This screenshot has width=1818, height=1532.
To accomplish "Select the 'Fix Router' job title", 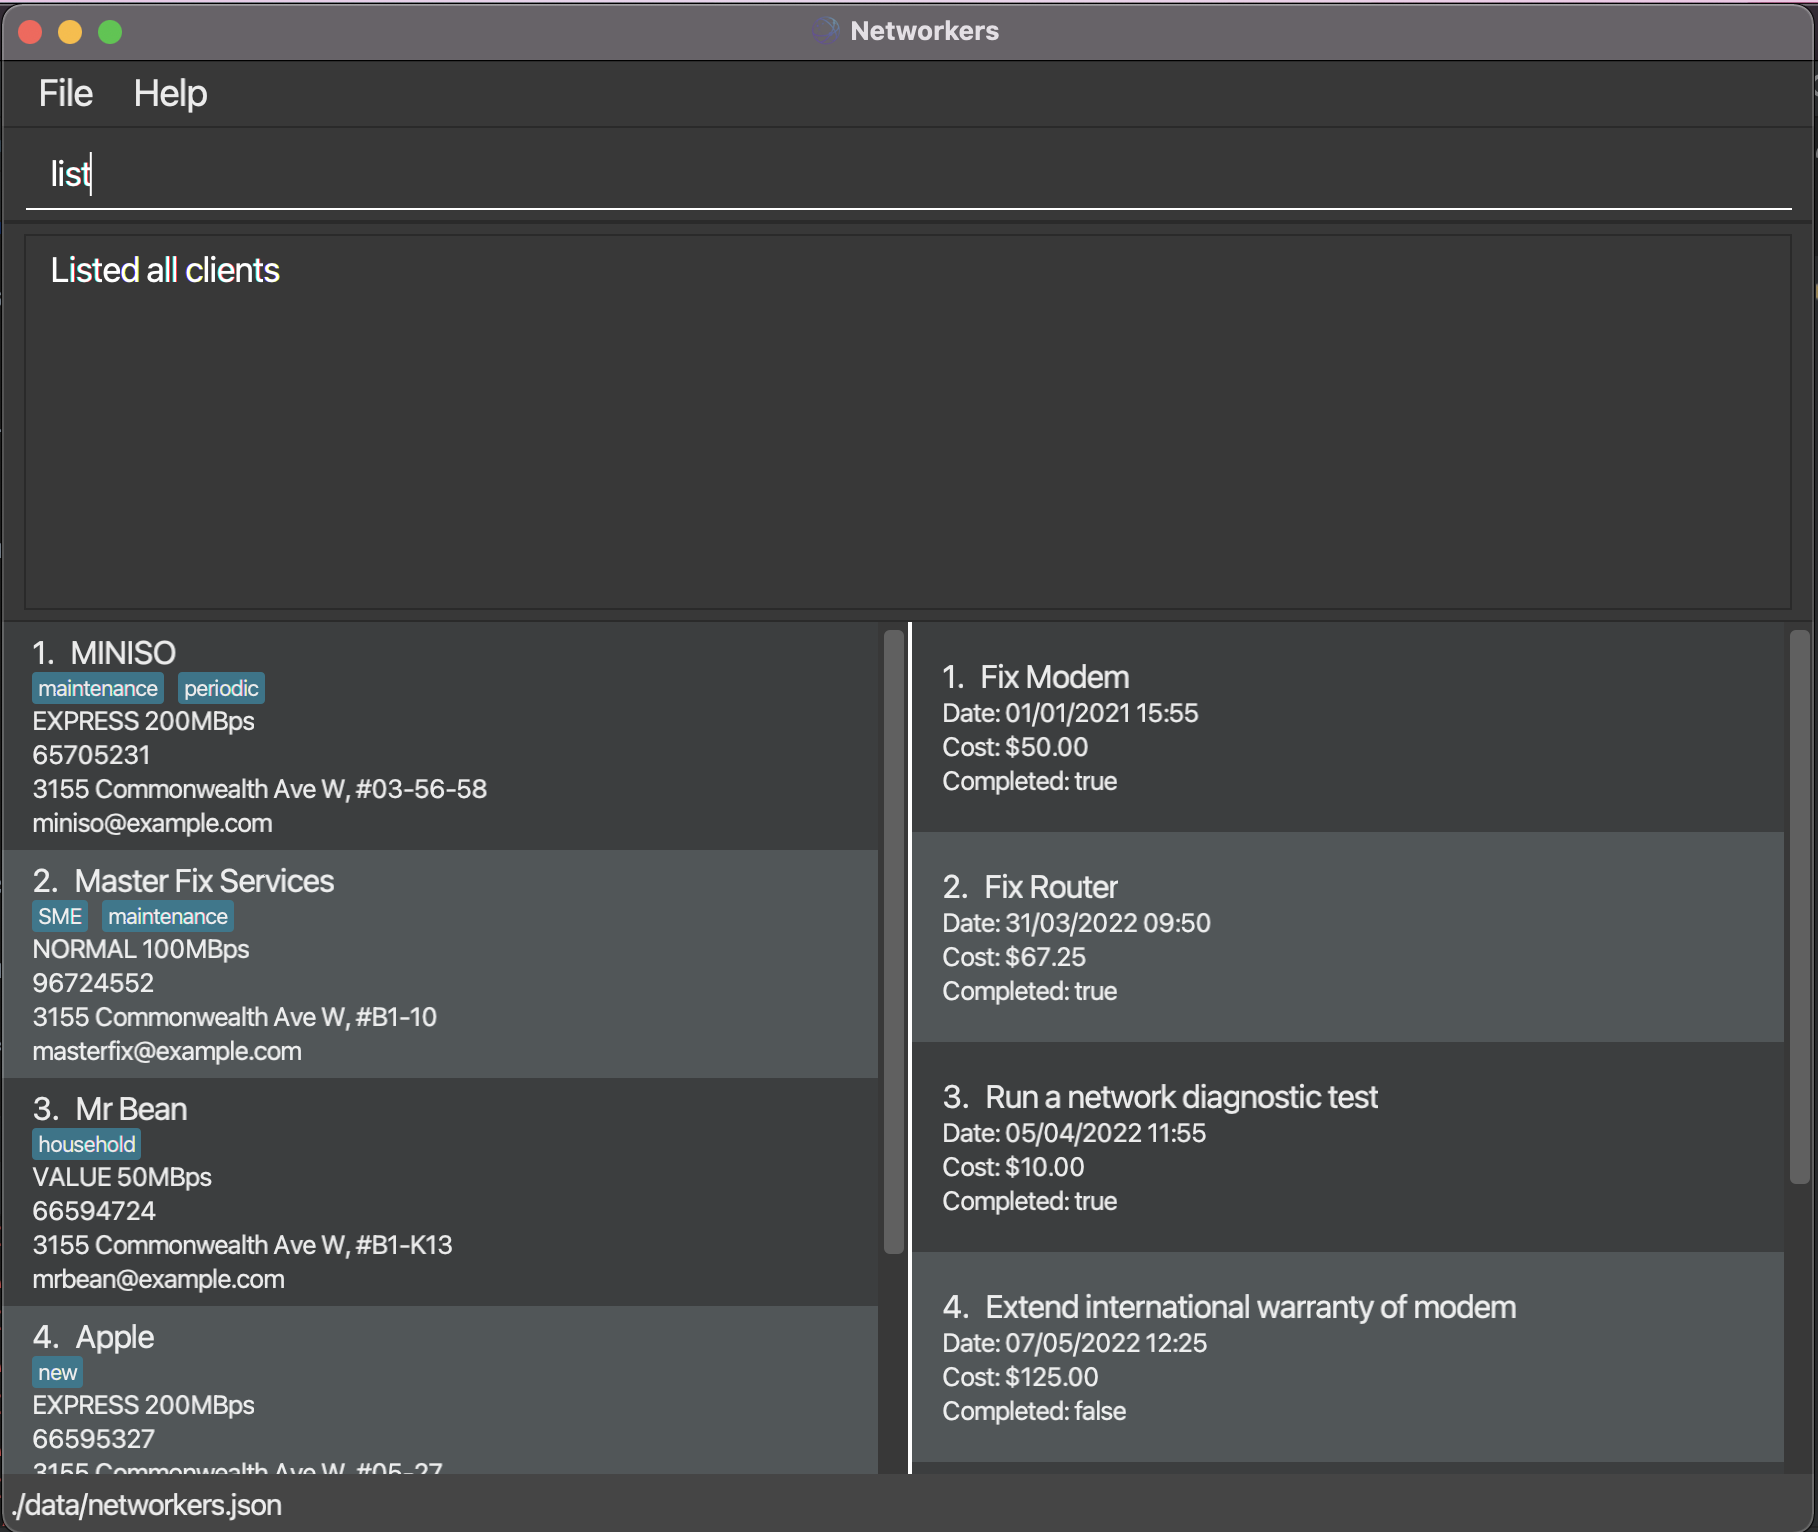I will [1050, 887].
